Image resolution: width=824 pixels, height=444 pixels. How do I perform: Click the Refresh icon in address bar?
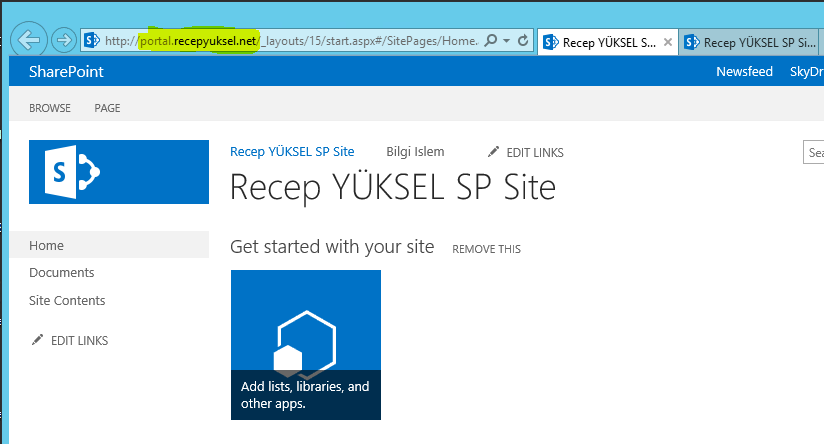coord(523,40)
